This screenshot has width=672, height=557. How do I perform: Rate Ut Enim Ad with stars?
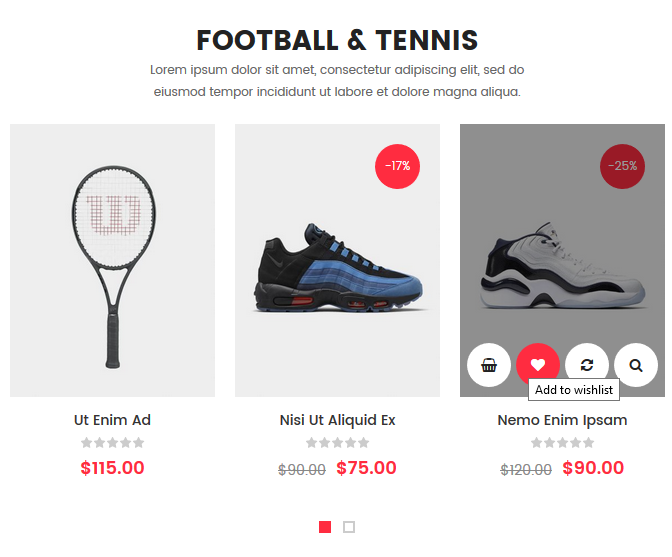(112, 443)
